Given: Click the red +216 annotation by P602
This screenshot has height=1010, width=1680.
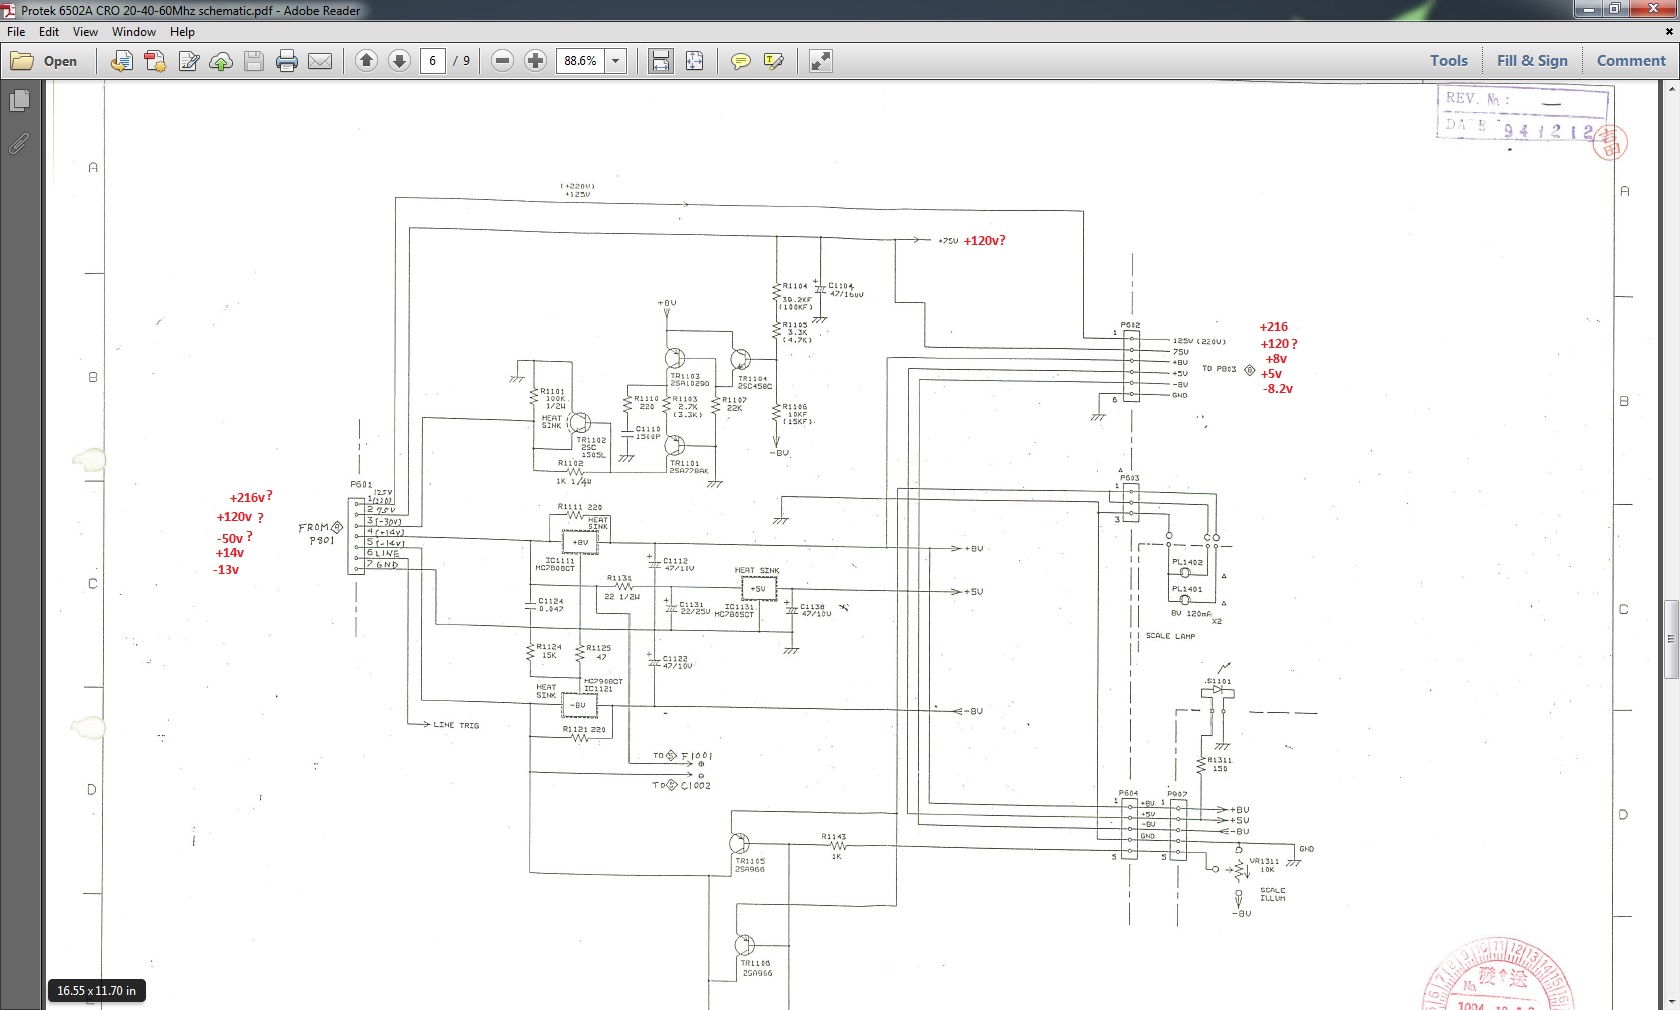Looking at the screenshot, I should (1274, 327).
